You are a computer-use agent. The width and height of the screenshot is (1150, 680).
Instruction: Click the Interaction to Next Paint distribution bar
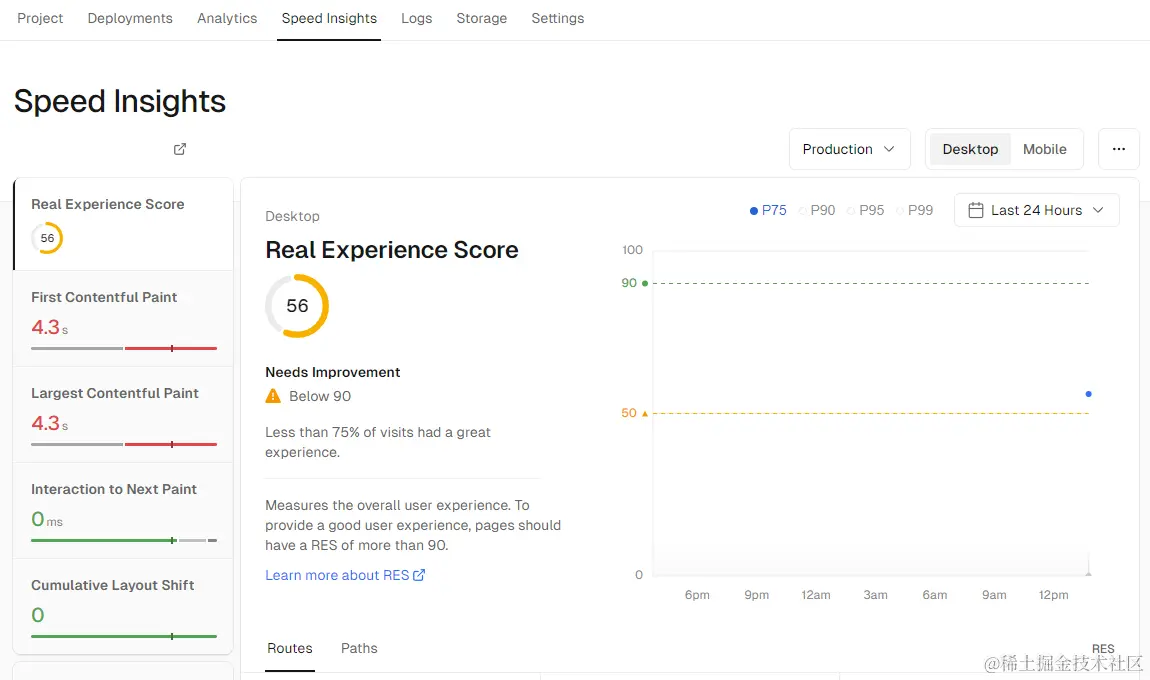click(x=124, y=541)
